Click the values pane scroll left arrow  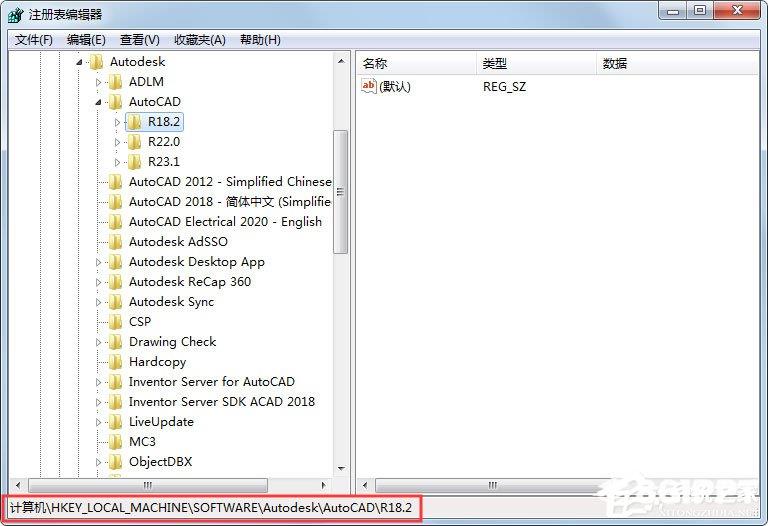point(365,485)
